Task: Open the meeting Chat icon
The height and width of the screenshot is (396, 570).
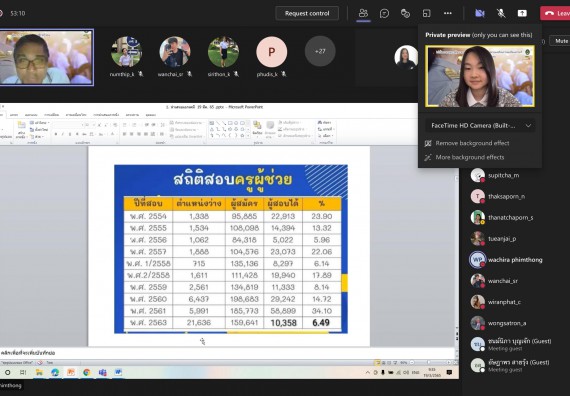Action: 384,13
